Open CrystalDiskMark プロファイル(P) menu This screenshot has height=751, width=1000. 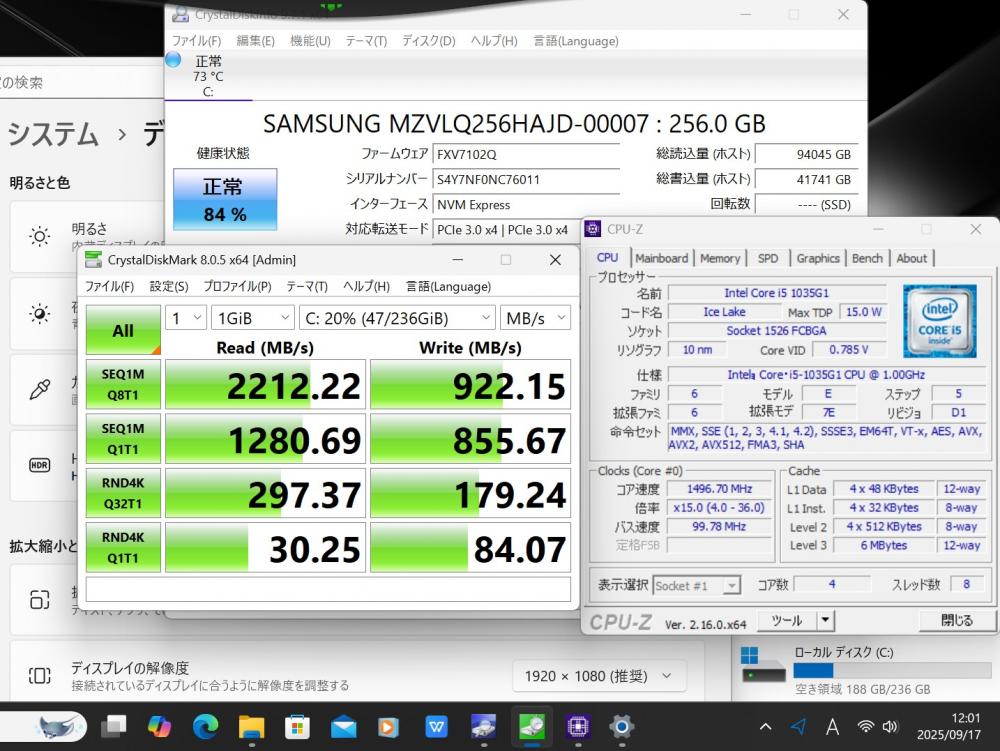(237, 286)
